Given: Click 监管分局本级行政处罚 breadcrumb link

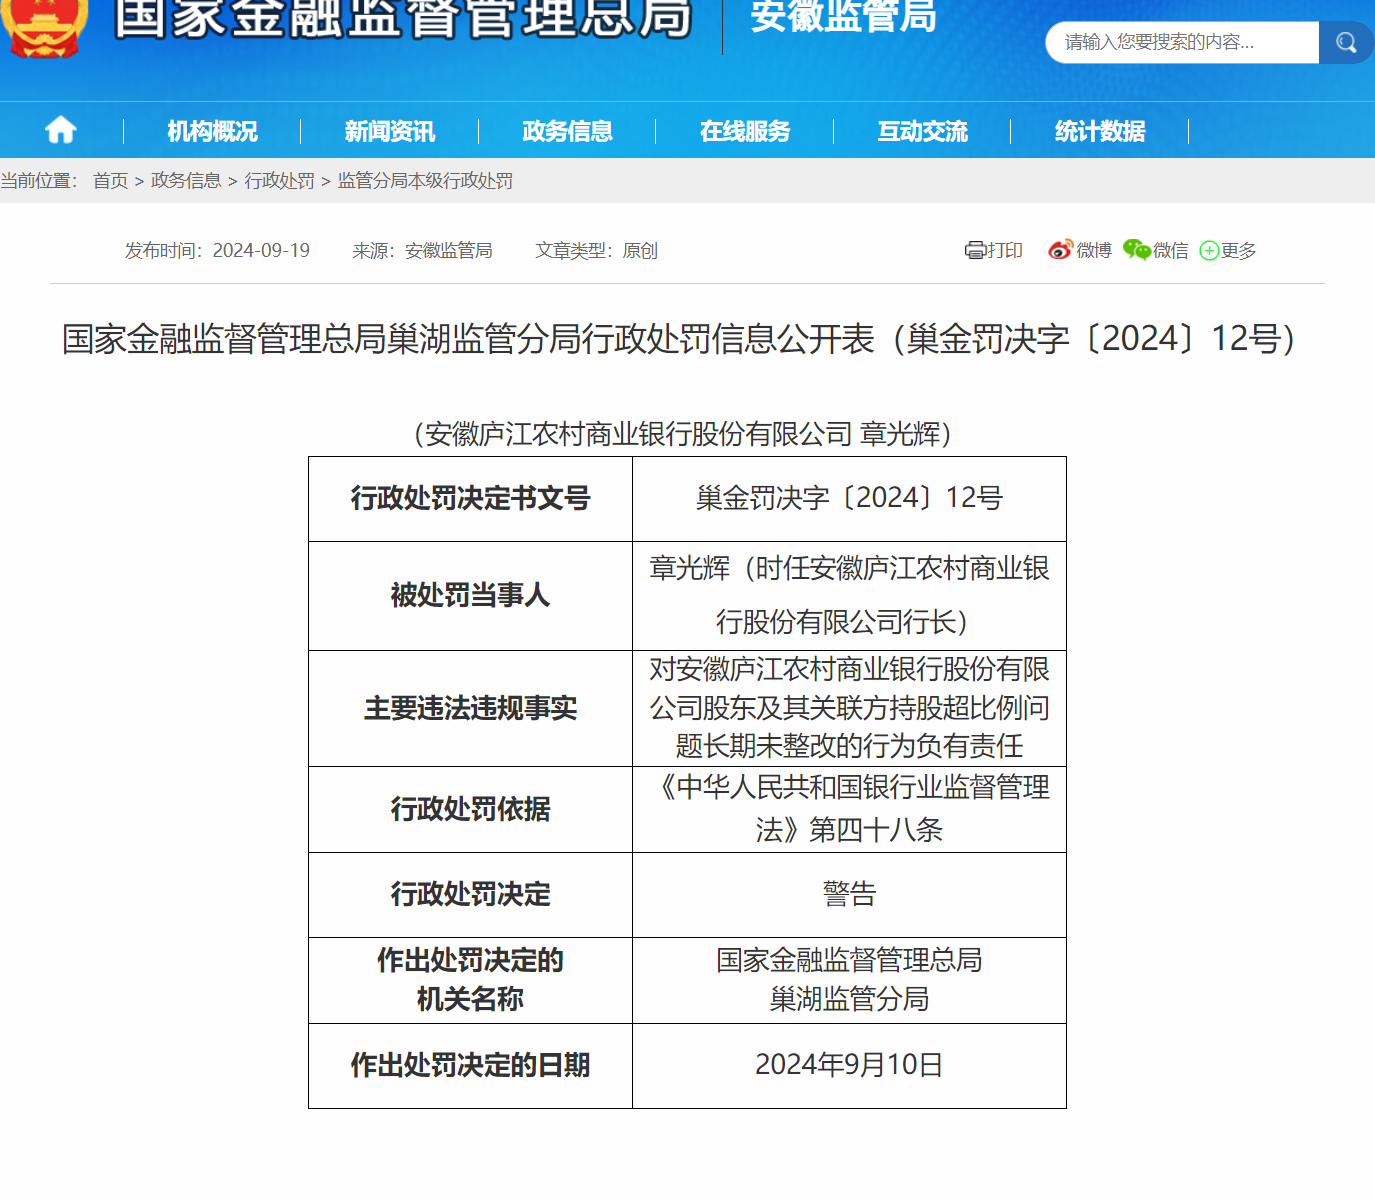Looking at the screenshot, I should (425, 181).
